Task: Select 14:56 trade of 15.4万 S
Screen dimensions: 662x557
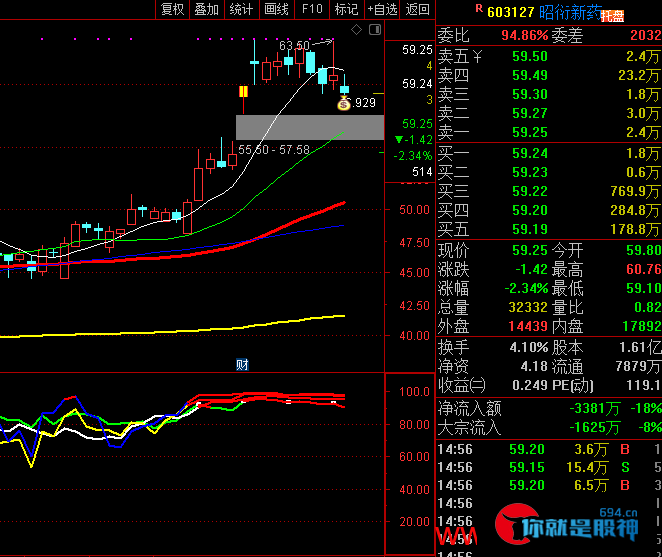Action: (x=548, y=467)
